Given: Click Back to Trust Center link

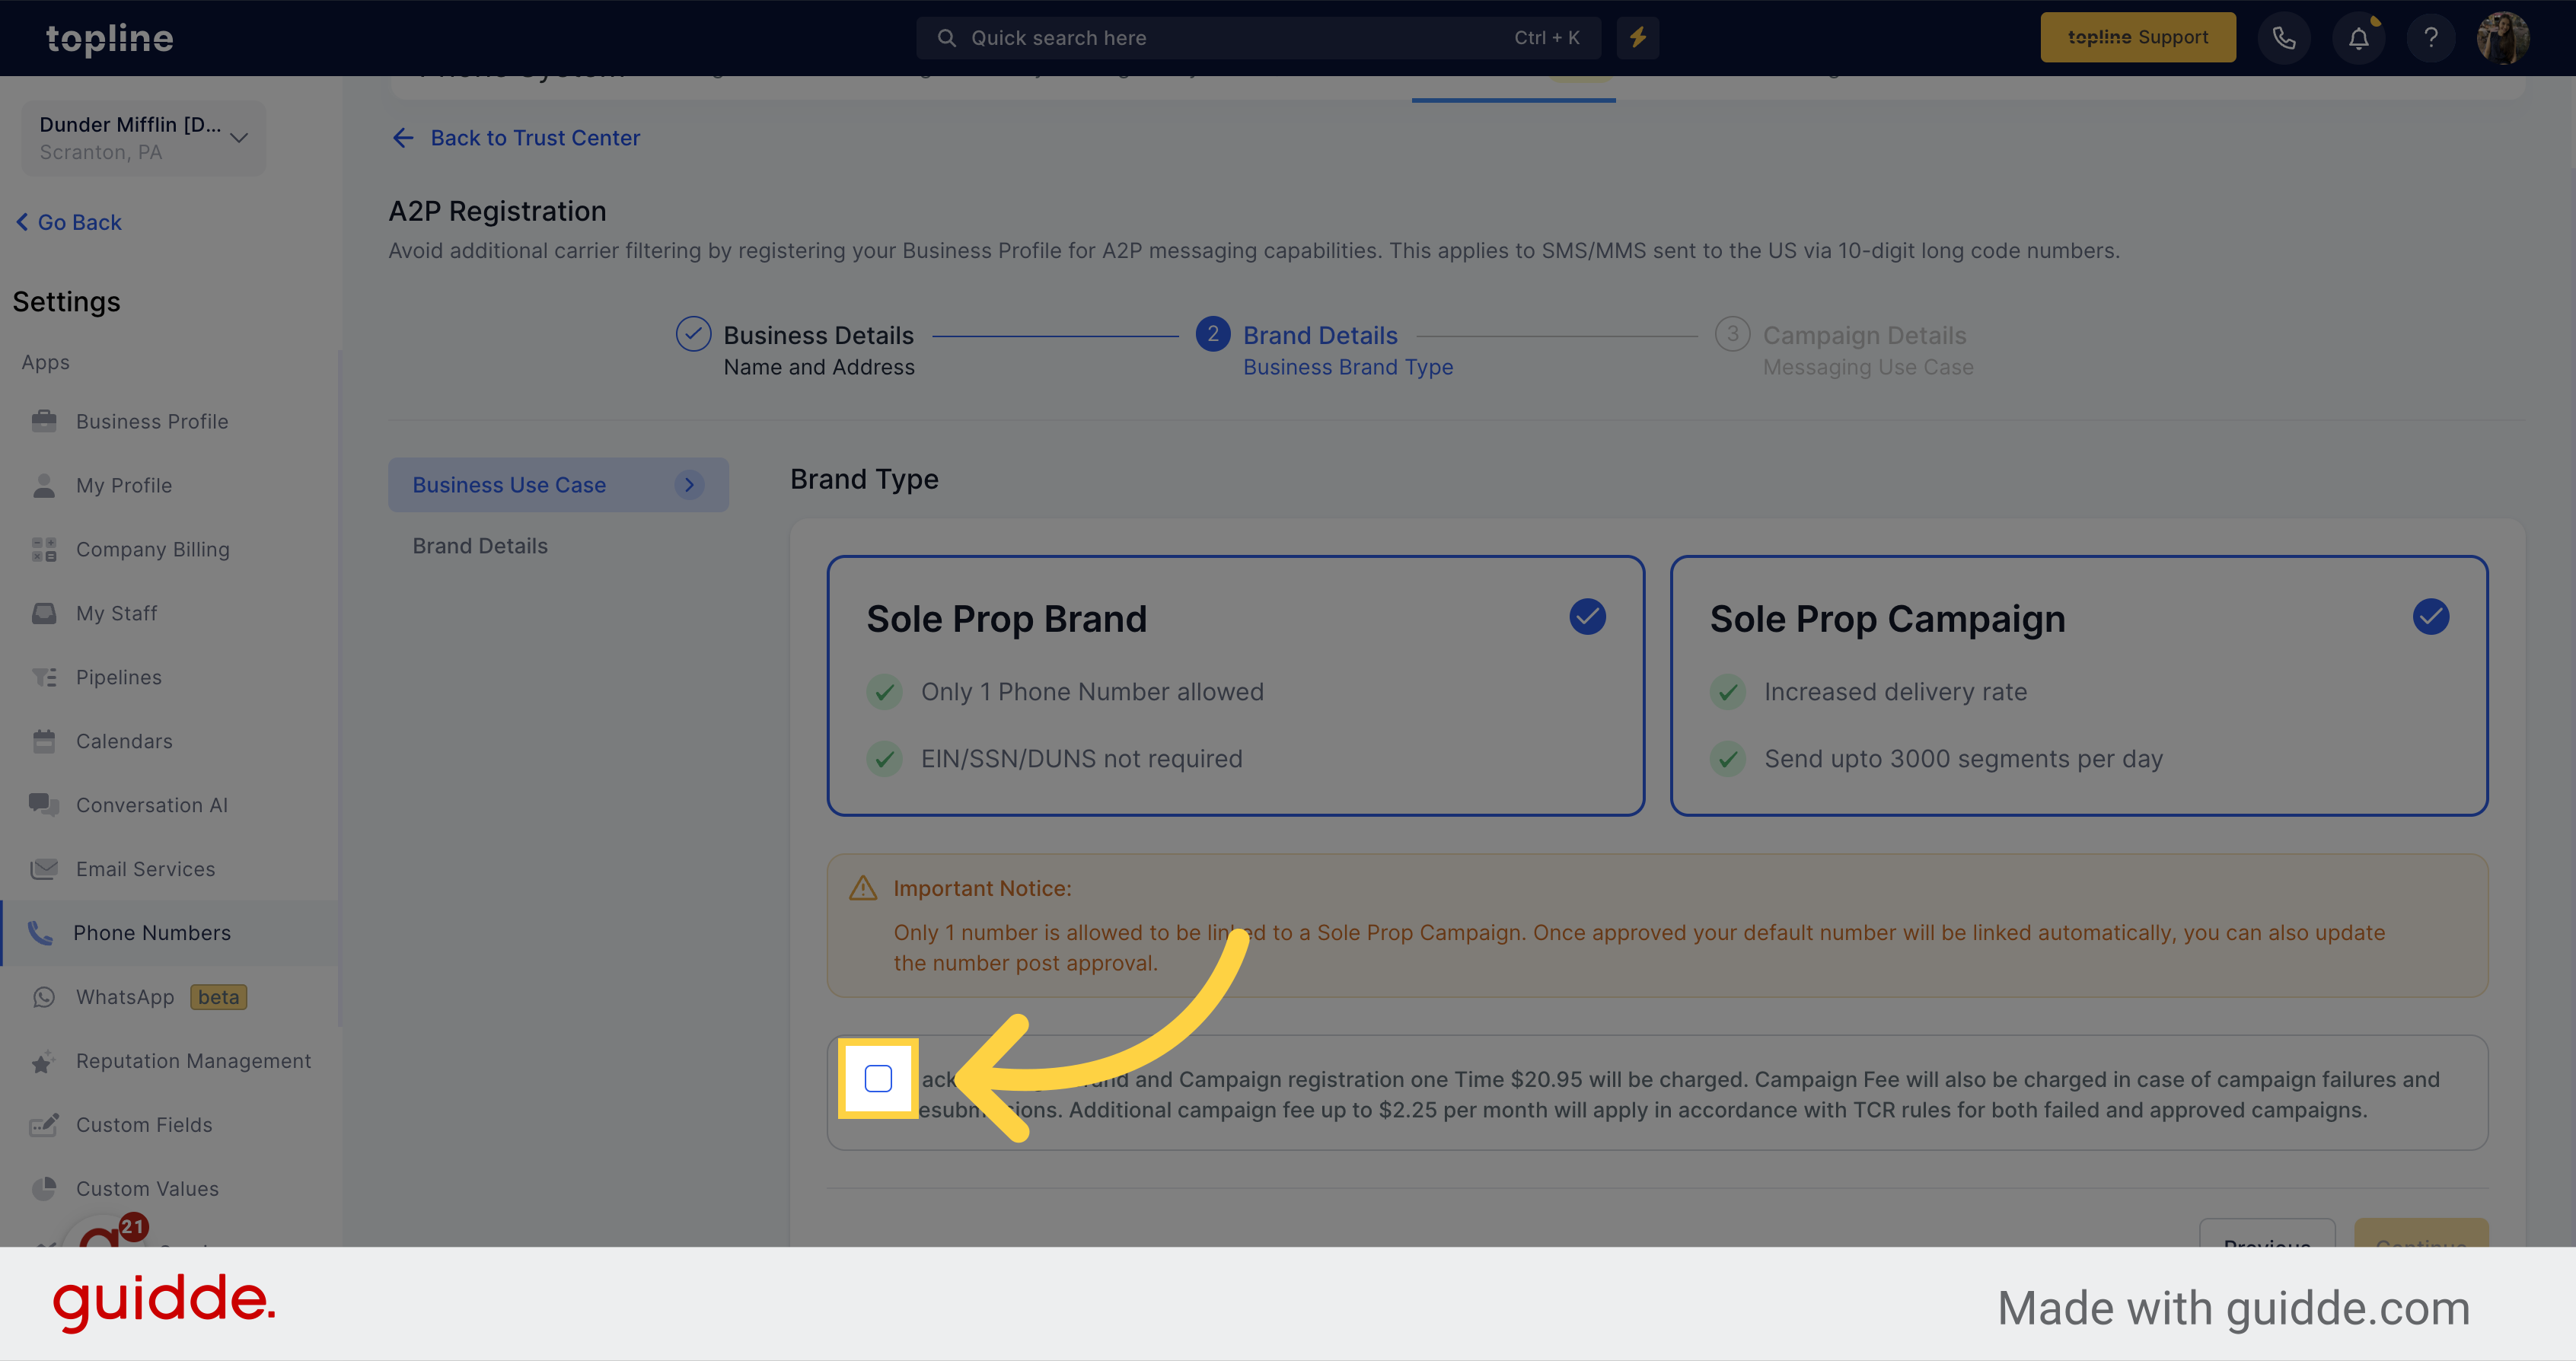Looking at the screenshot, I should (x=535, y=138).
